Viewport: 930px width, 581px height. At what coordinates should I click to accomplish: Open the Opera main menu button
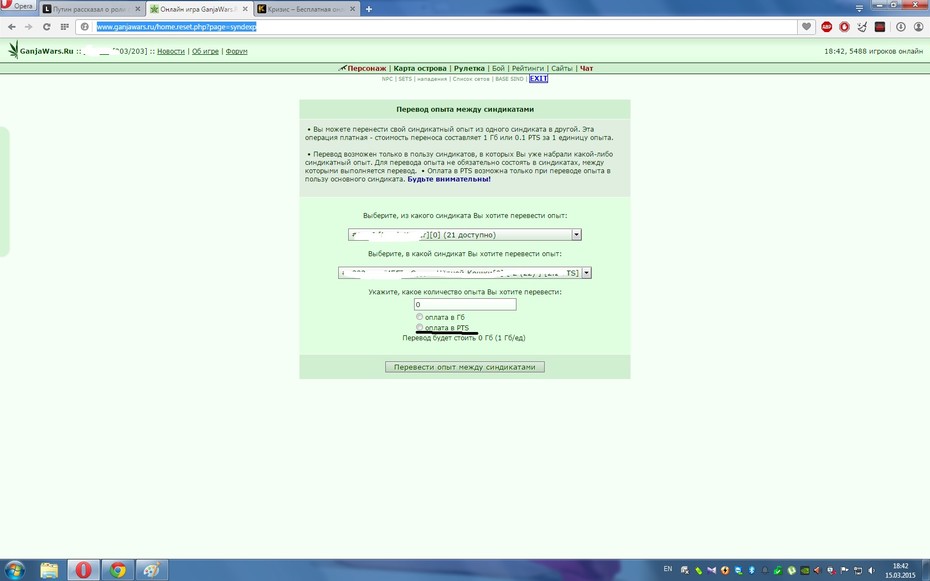pos(18,5)
